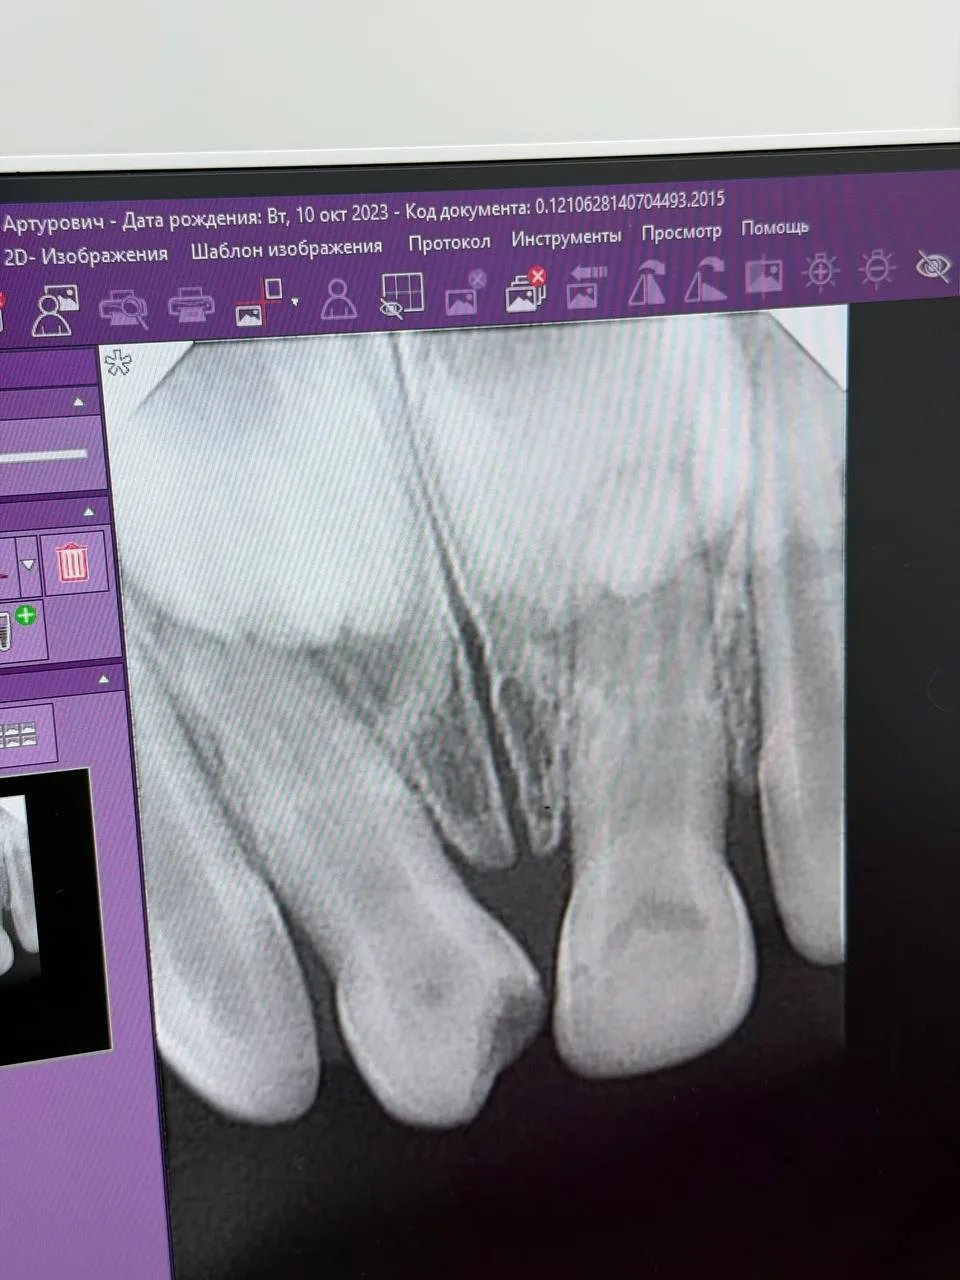Click the close all images red-X icon
This screenshot has width=960, height=1280.
[526, 289]
